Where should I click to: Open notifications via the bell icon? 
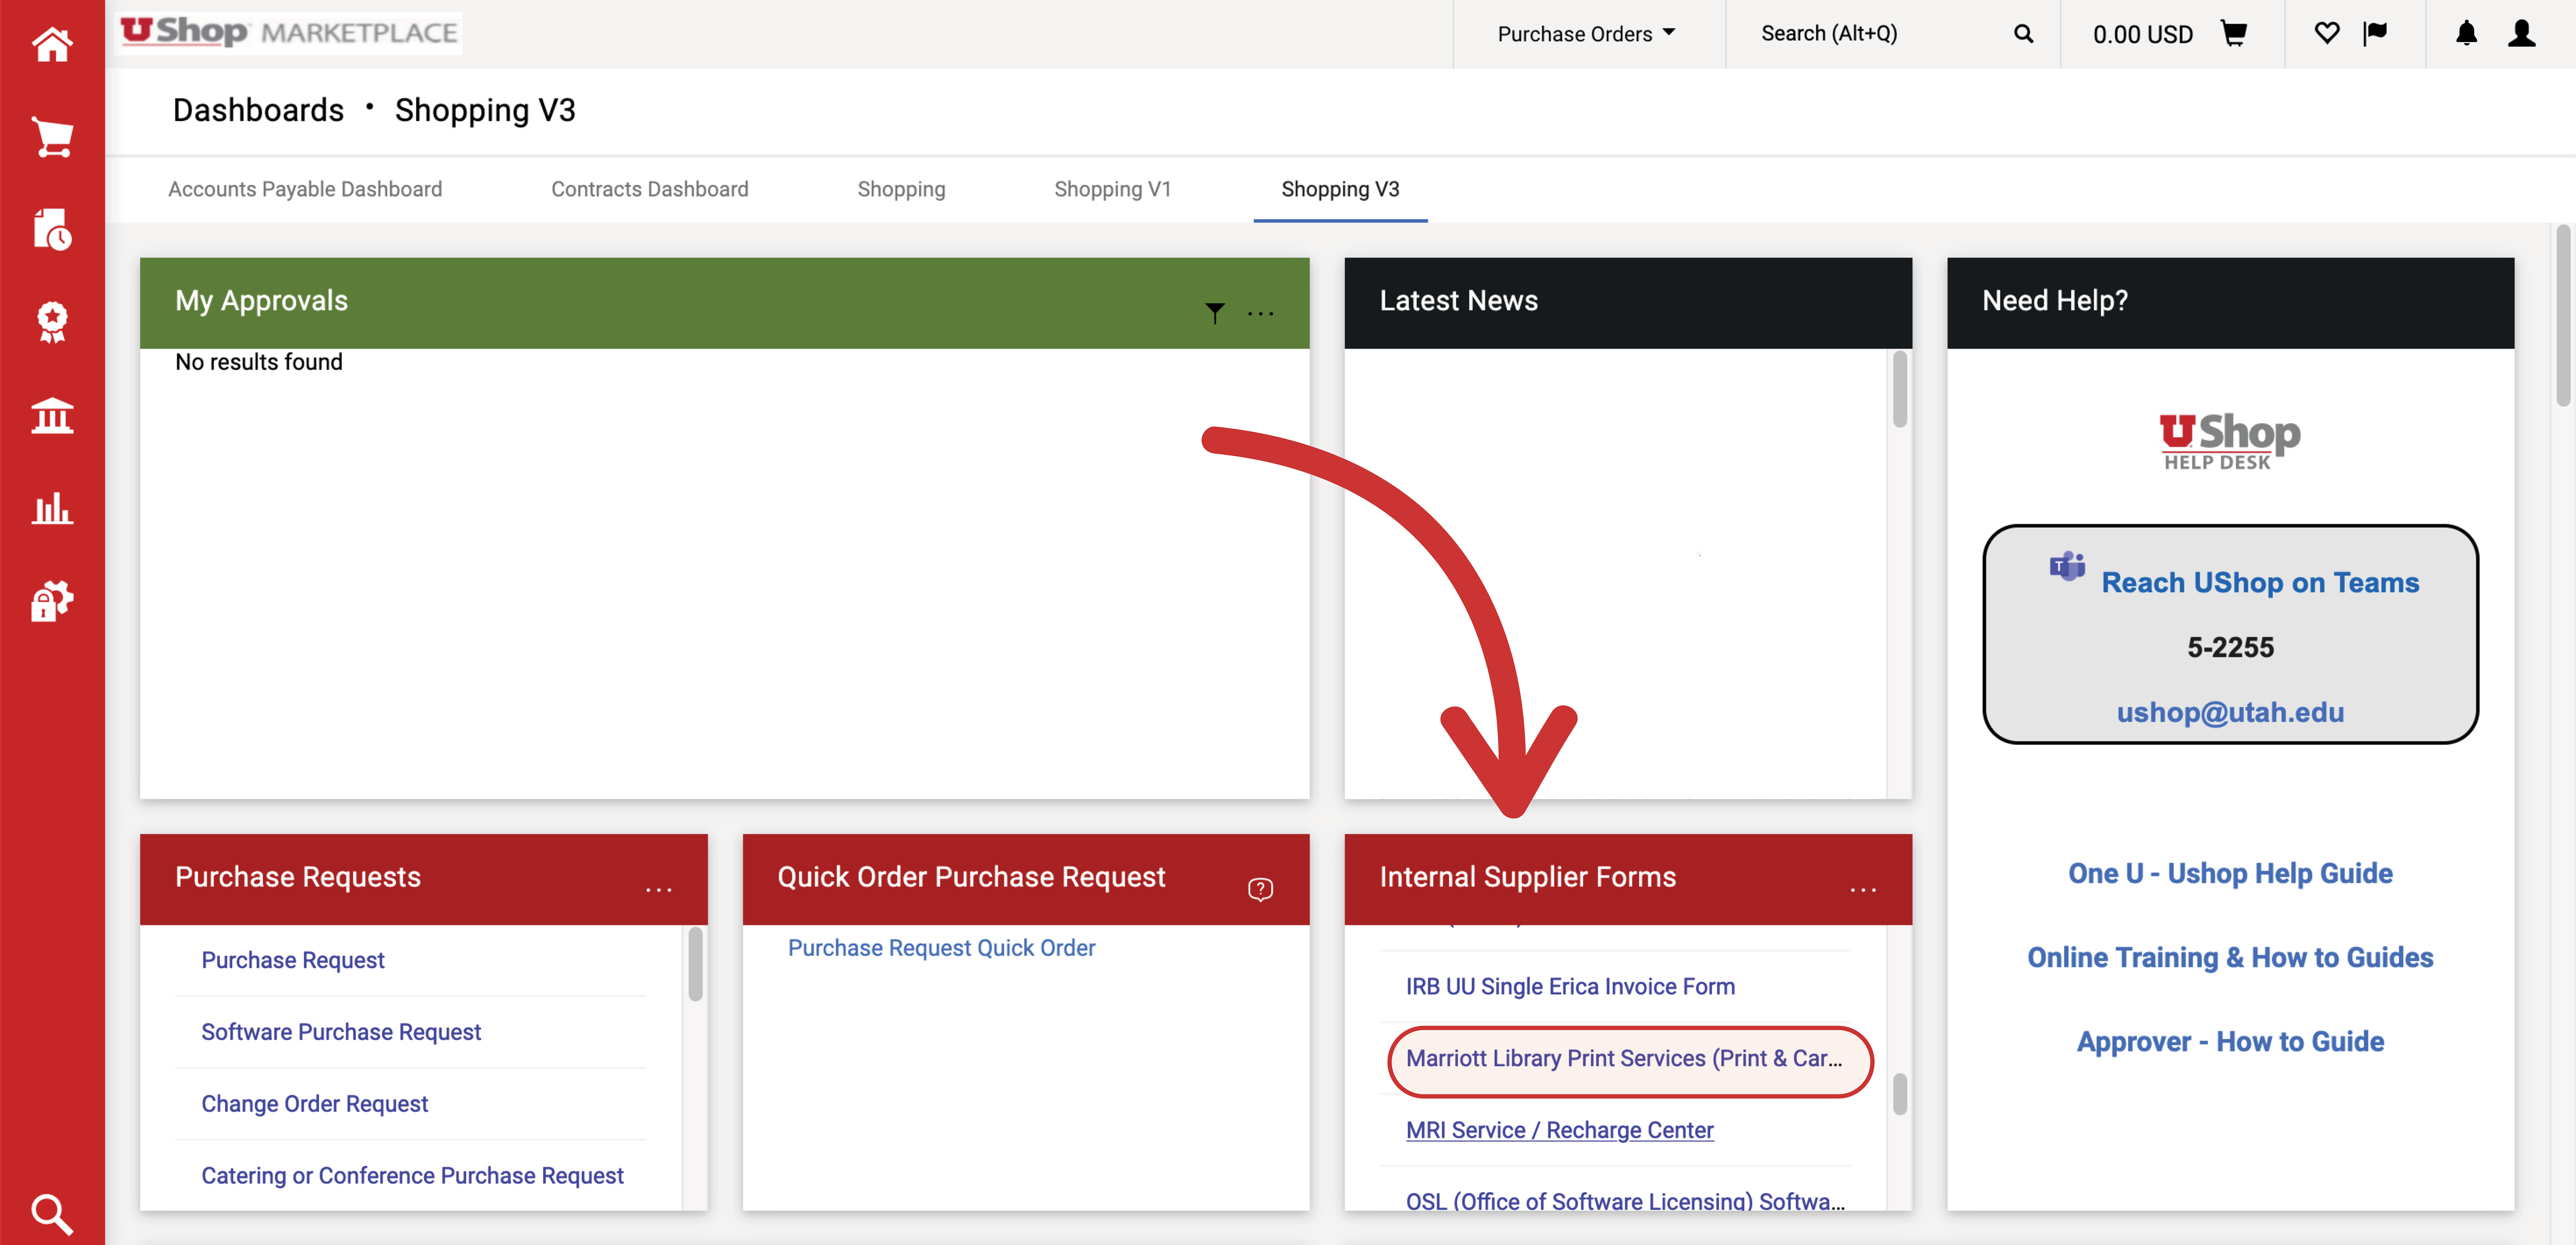coord(2465,33)
